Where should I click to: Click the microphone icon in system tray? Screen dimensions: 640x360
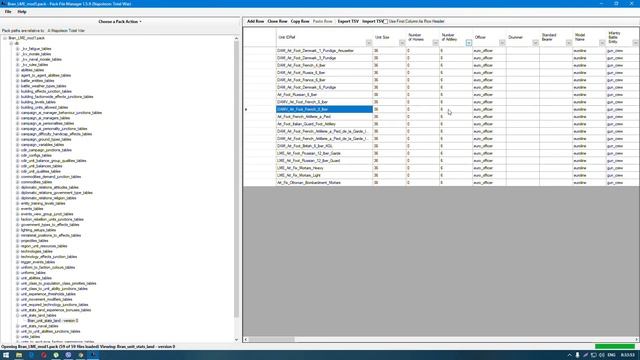577,355
